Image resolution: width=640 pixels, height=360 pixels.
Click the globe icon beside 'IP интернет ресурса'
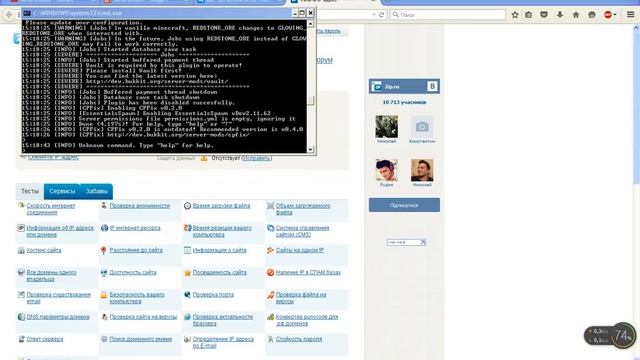tap(104, 228)
